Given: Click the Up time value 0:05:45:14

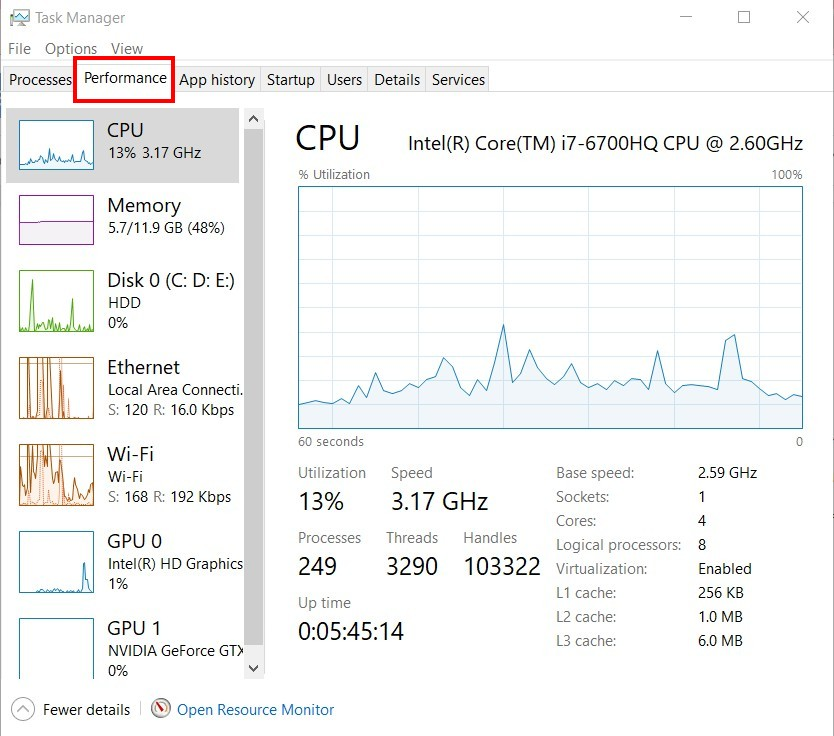Looking at the screenshot, I should 351,631.
